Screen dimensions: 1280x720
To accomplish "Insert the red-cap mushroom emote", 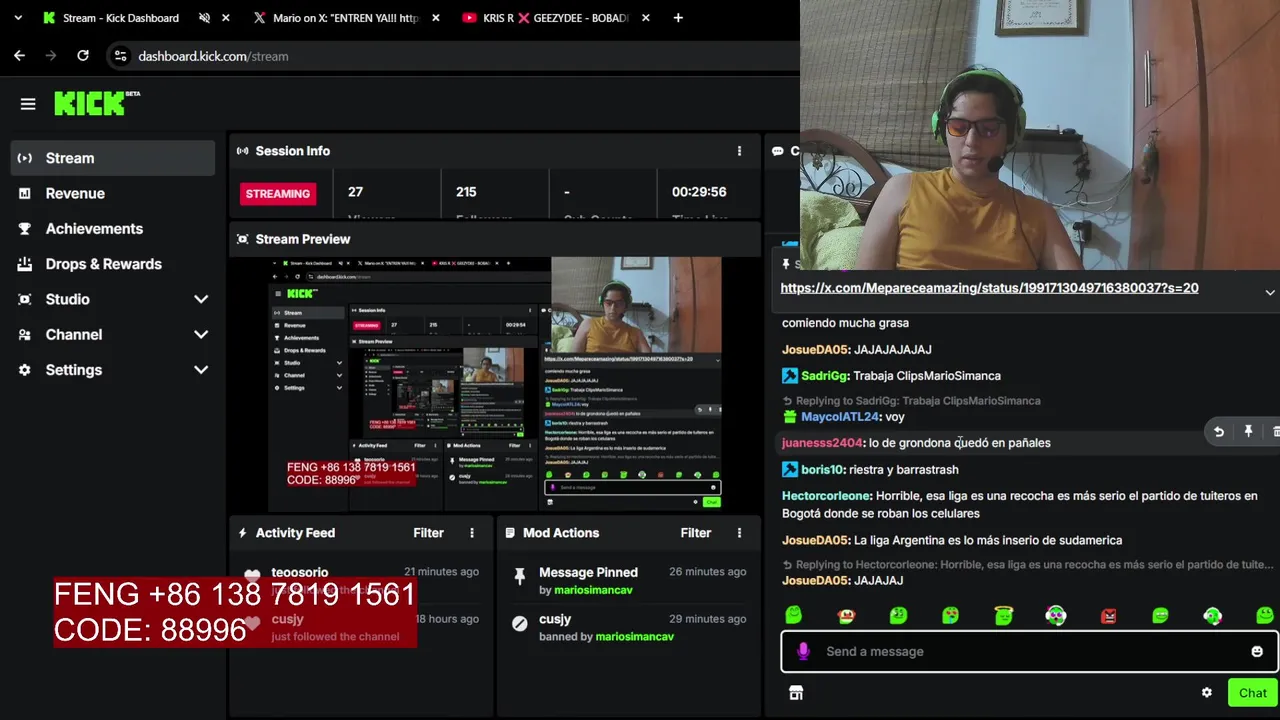I will pyautogui.click(x=846, y=615).
